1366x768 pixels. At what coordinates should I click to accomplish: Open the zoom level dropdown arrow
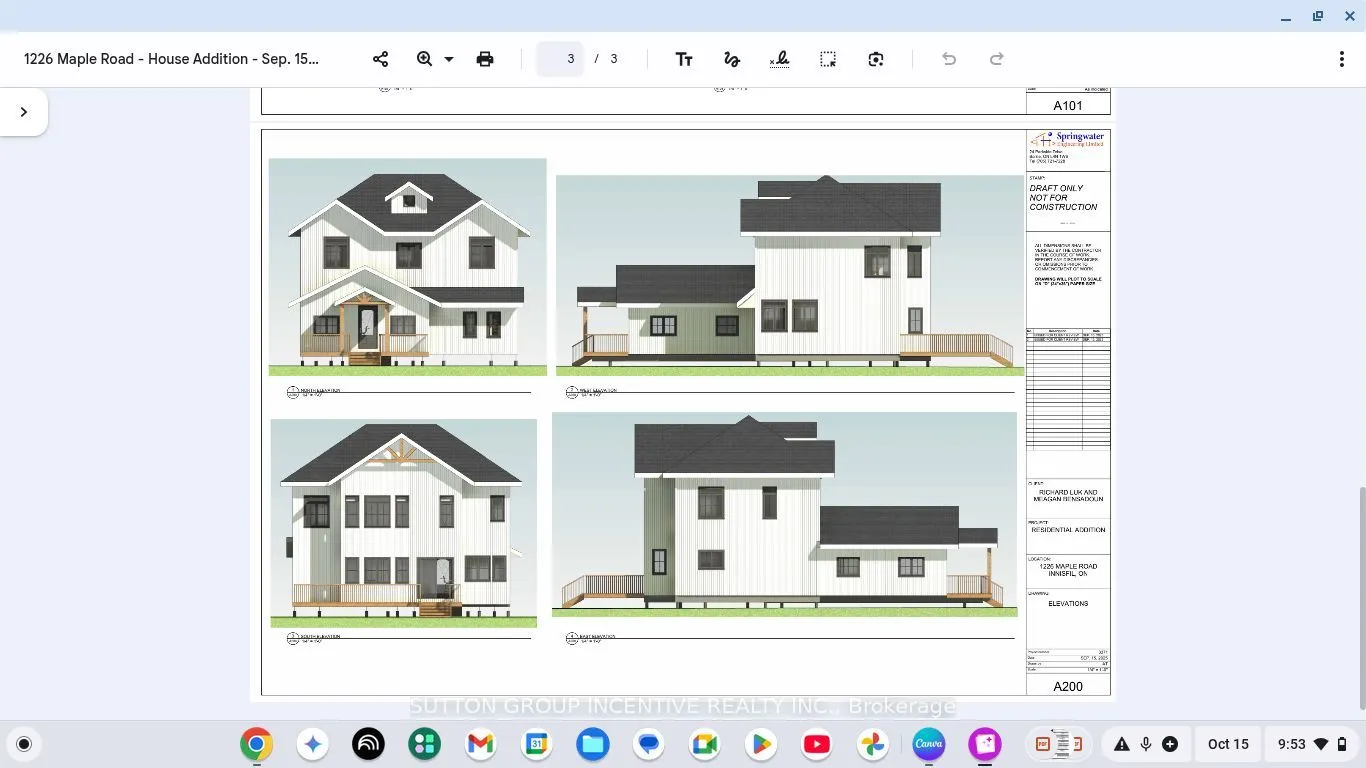pos(449,59)
